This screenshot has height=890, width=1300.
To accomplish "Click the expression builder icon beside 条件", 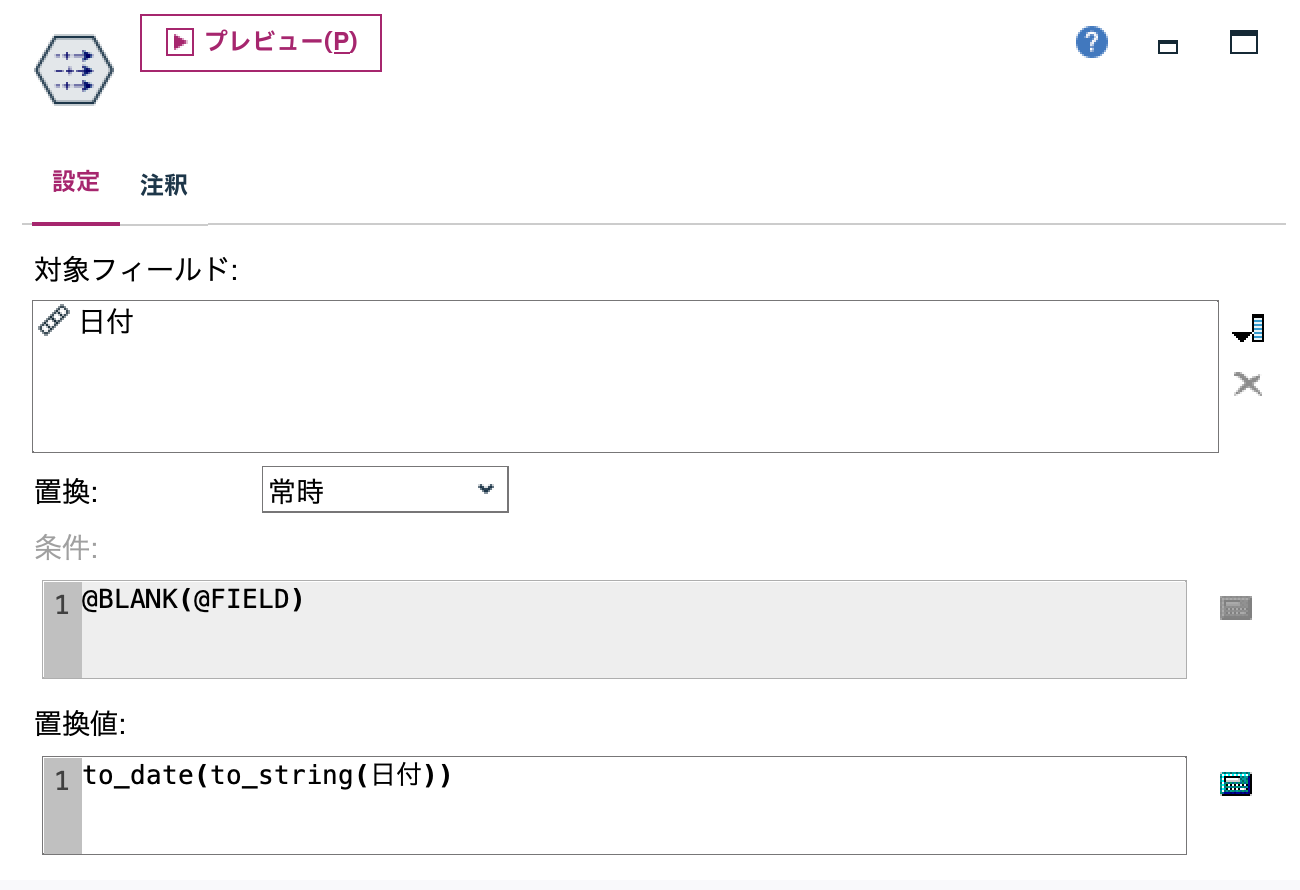I will click(x=1235, y=606).
